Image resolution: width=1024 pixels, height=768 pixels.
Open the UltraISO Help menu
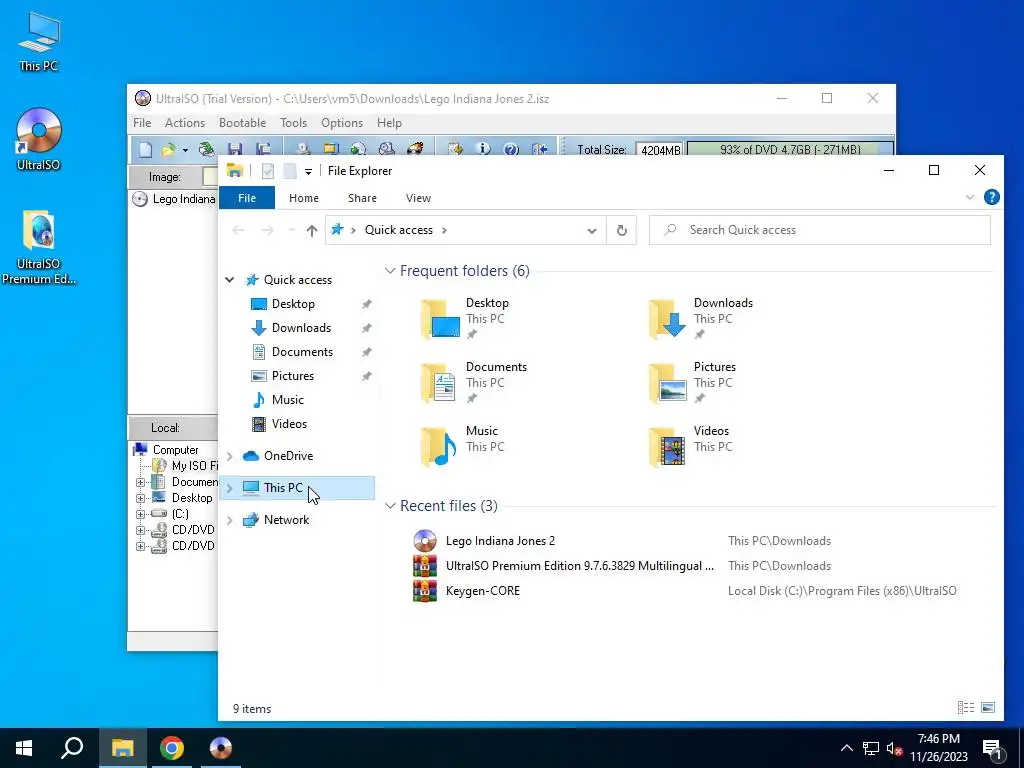tap(389, 123)
